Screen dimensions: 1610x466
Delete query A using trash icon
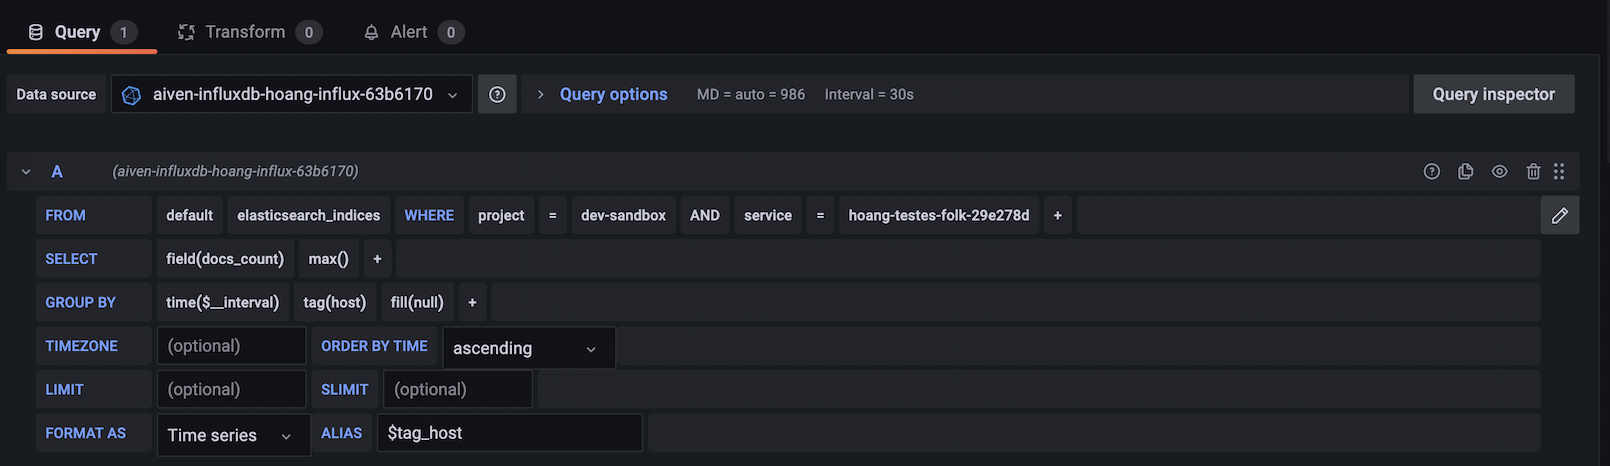coord(1533,171)
